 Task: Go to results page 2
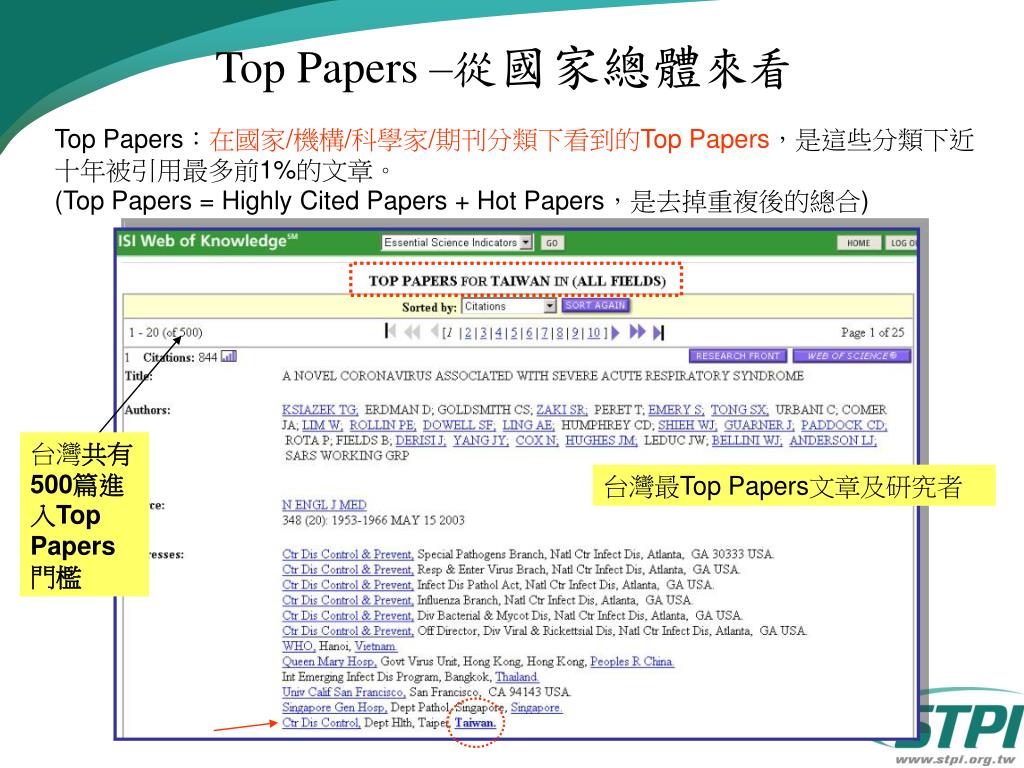(x=468, y=333)
